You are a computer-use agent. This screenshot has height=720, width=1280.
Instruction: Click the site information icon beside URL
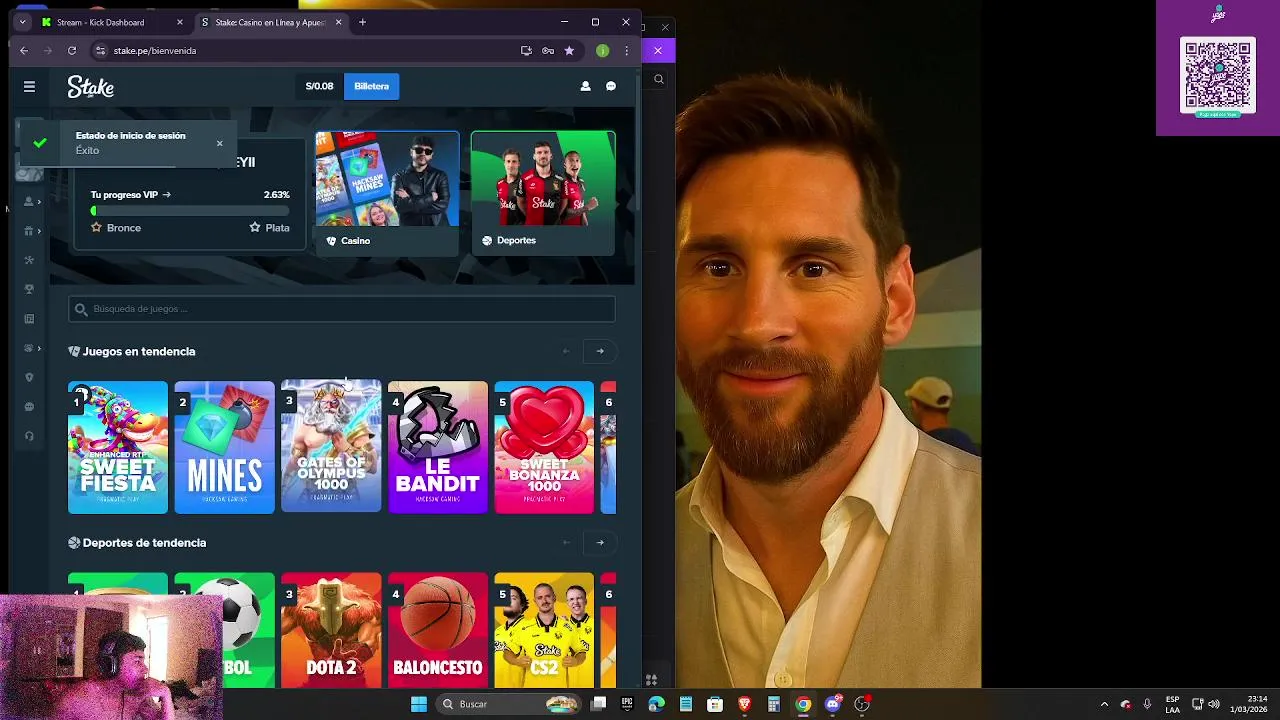point(100,50)
